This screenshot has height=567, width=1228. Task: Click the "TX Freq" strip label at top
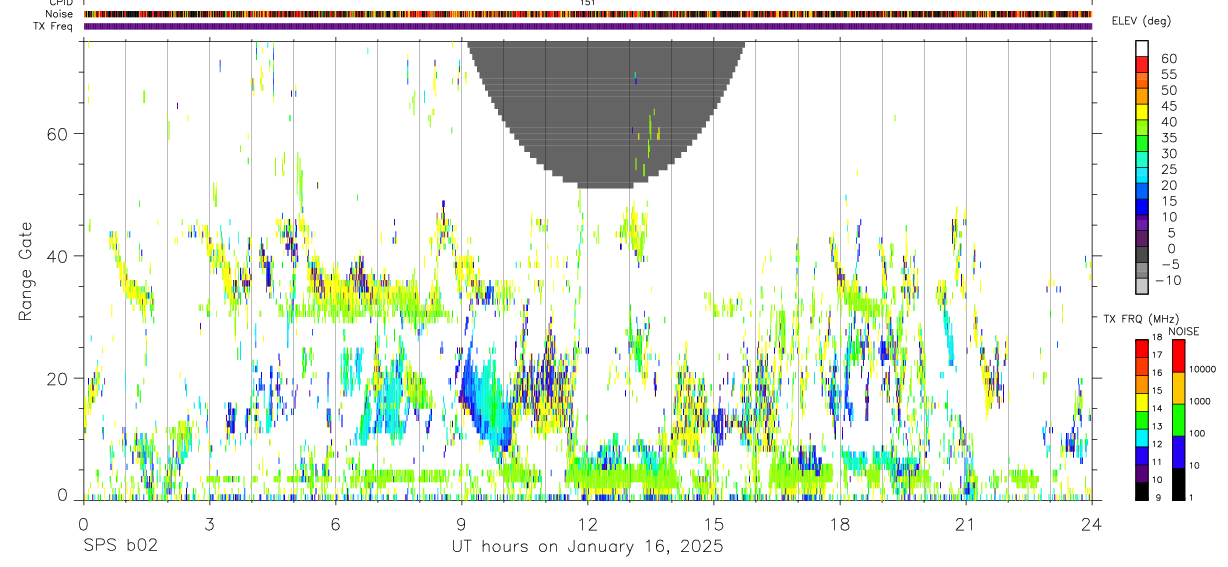(54, 26)
